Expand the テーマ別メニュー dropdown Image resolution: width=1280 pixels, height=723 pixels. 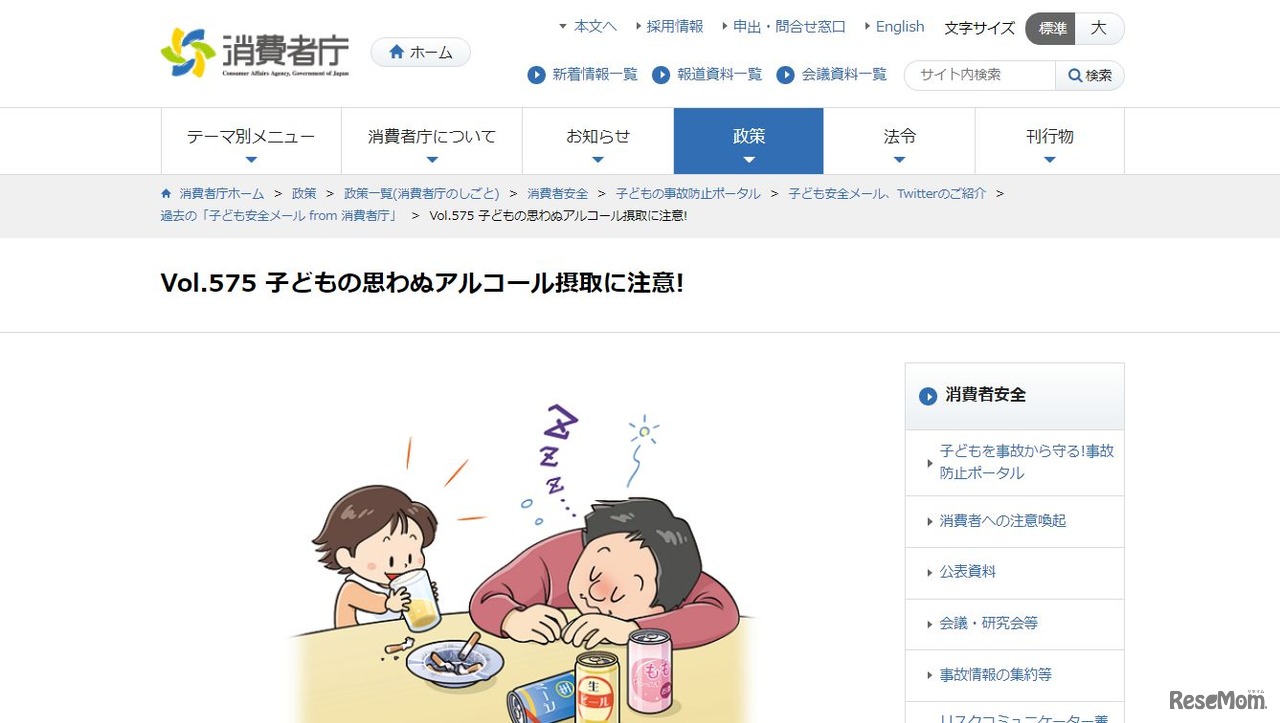click(x=251, y=141)
